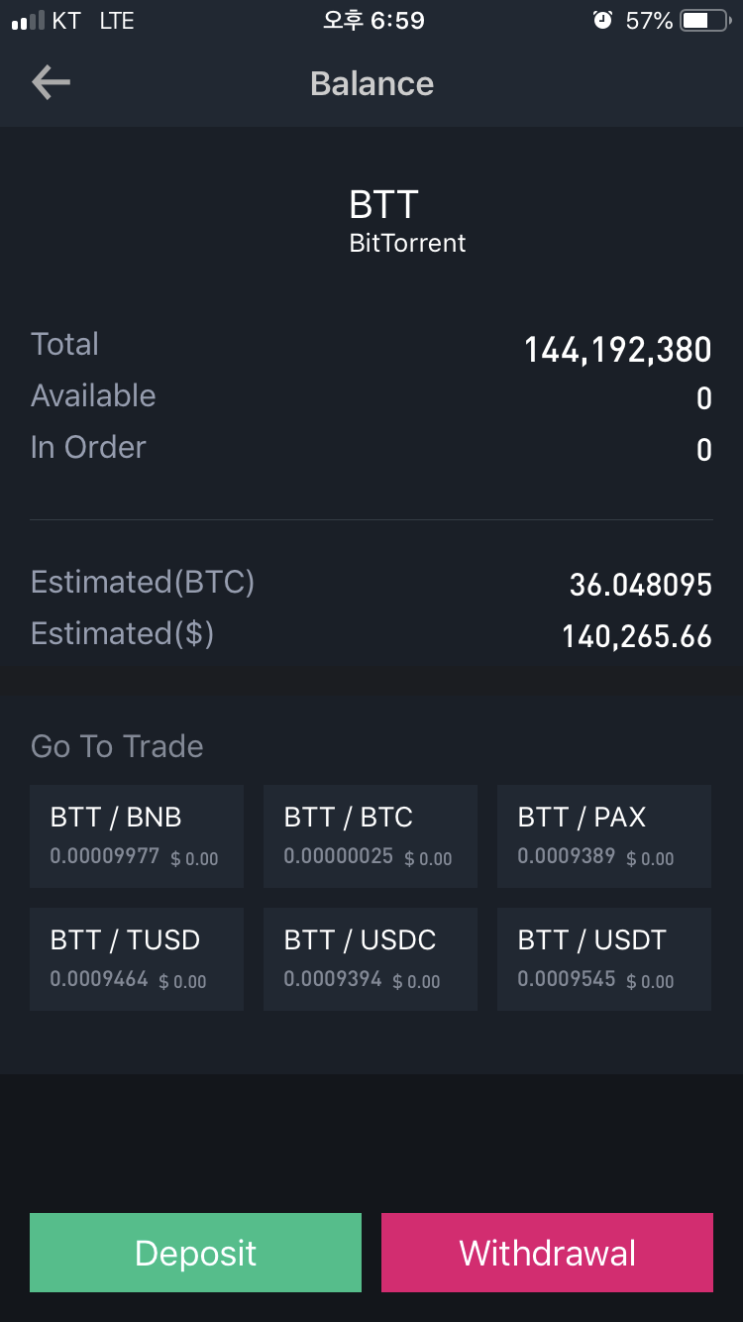The height and width of the screenshot is (1322, 743).
Task: Open the BTT / BNB trading pair
Action: coord(137,836)
